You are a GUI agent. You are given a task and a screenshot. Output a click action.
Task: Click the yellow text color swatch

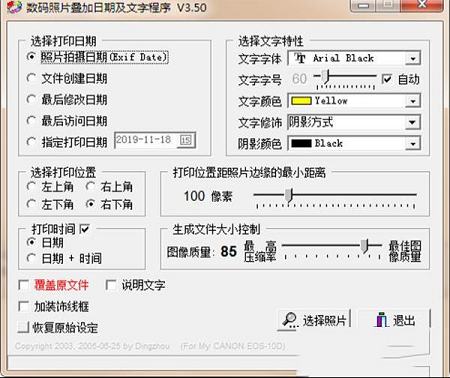[x=301, y=101]
